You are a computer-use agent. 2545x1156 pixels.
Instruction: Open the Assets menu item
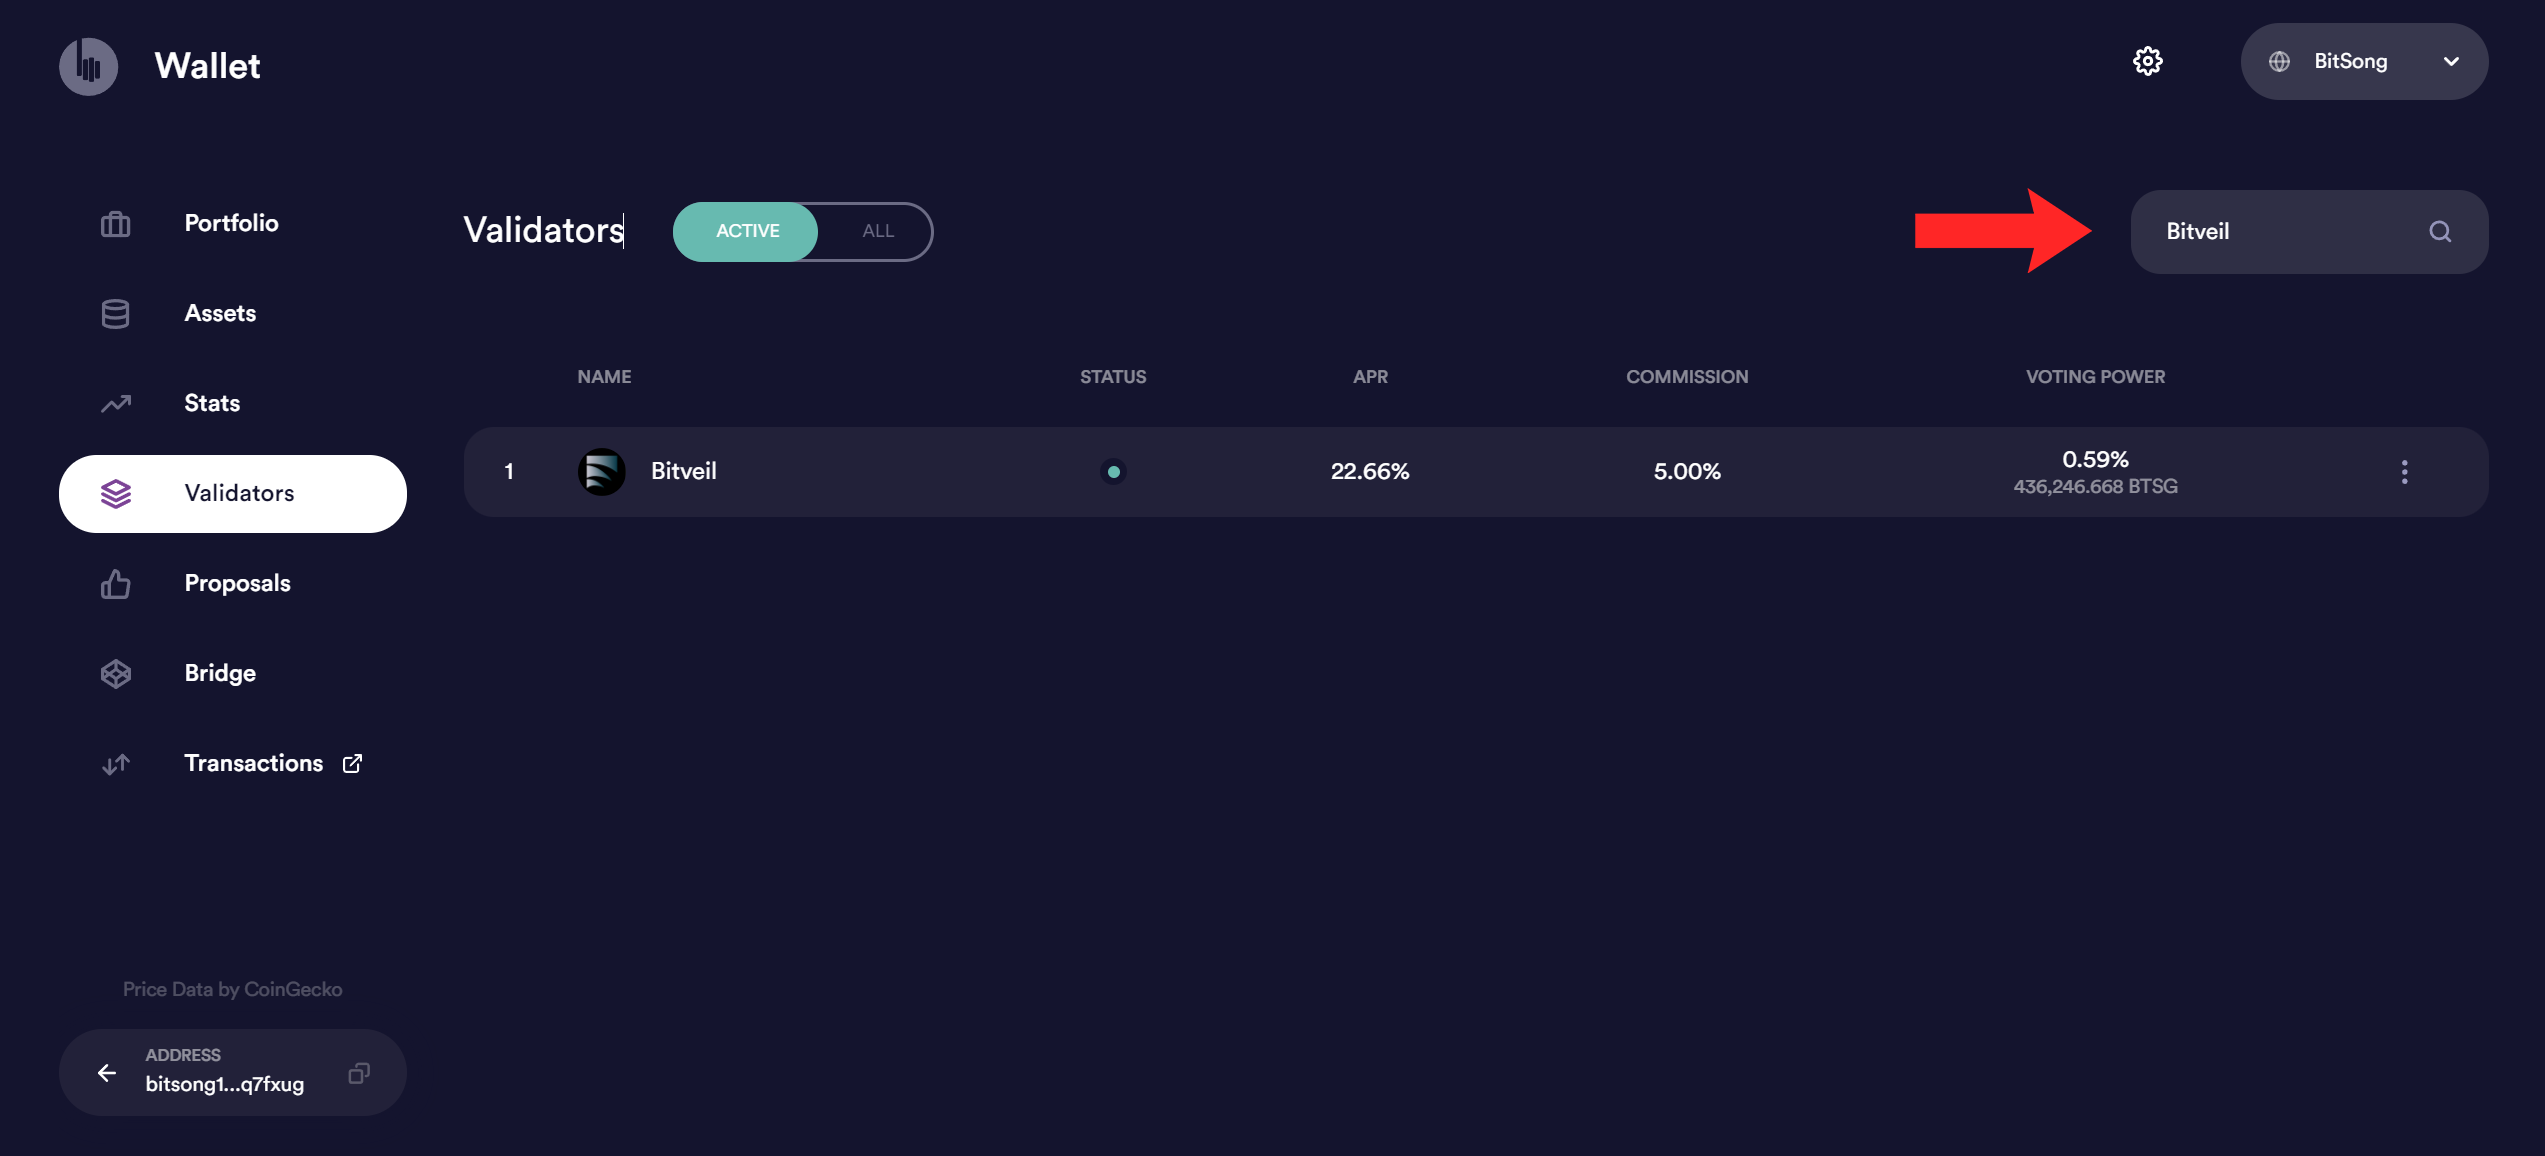coord(232,313)
